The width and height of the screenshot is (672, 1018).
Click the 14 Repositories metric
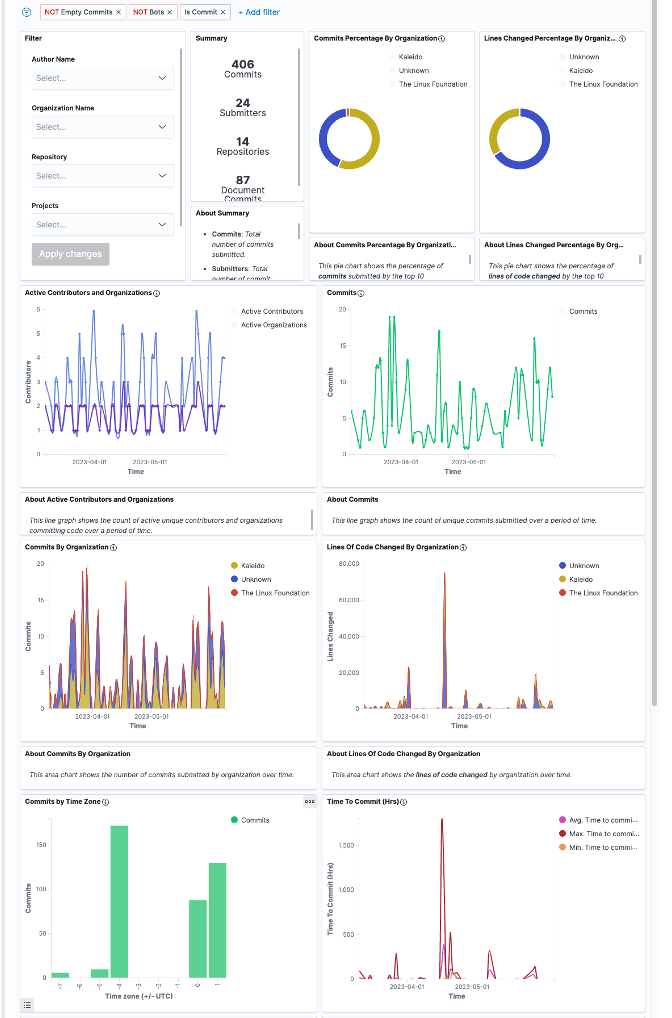coord(243,146)
